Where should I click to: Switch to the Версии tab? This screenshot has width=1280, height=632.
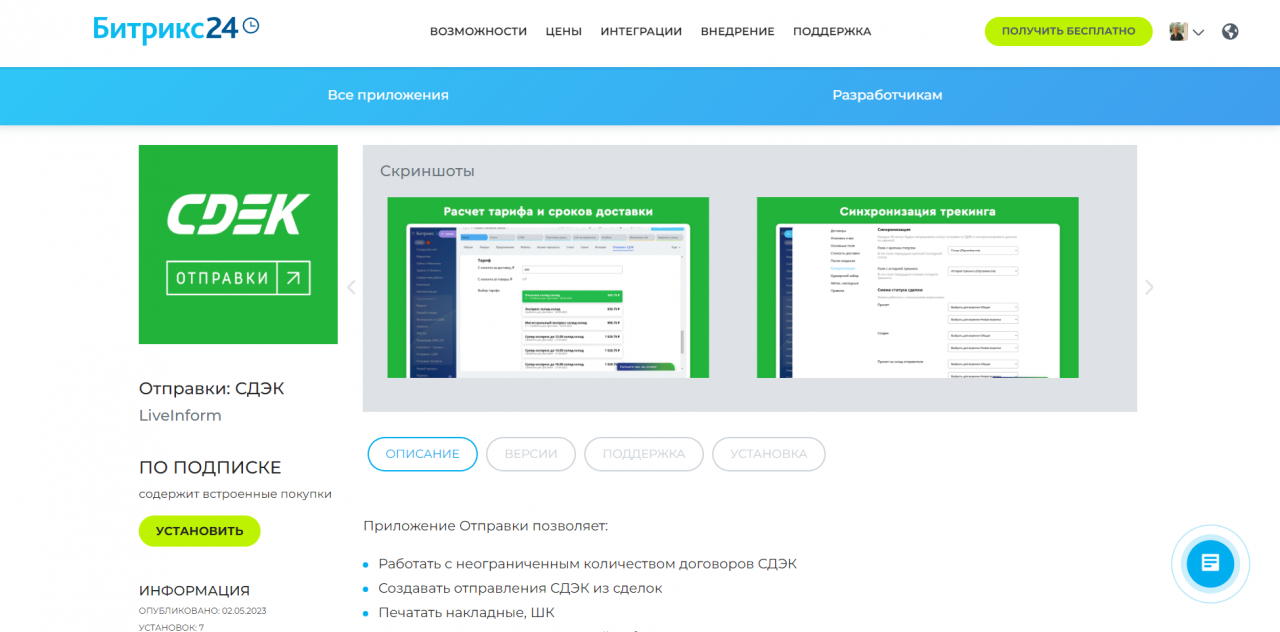pyautogui.click(x=531, y=454)
